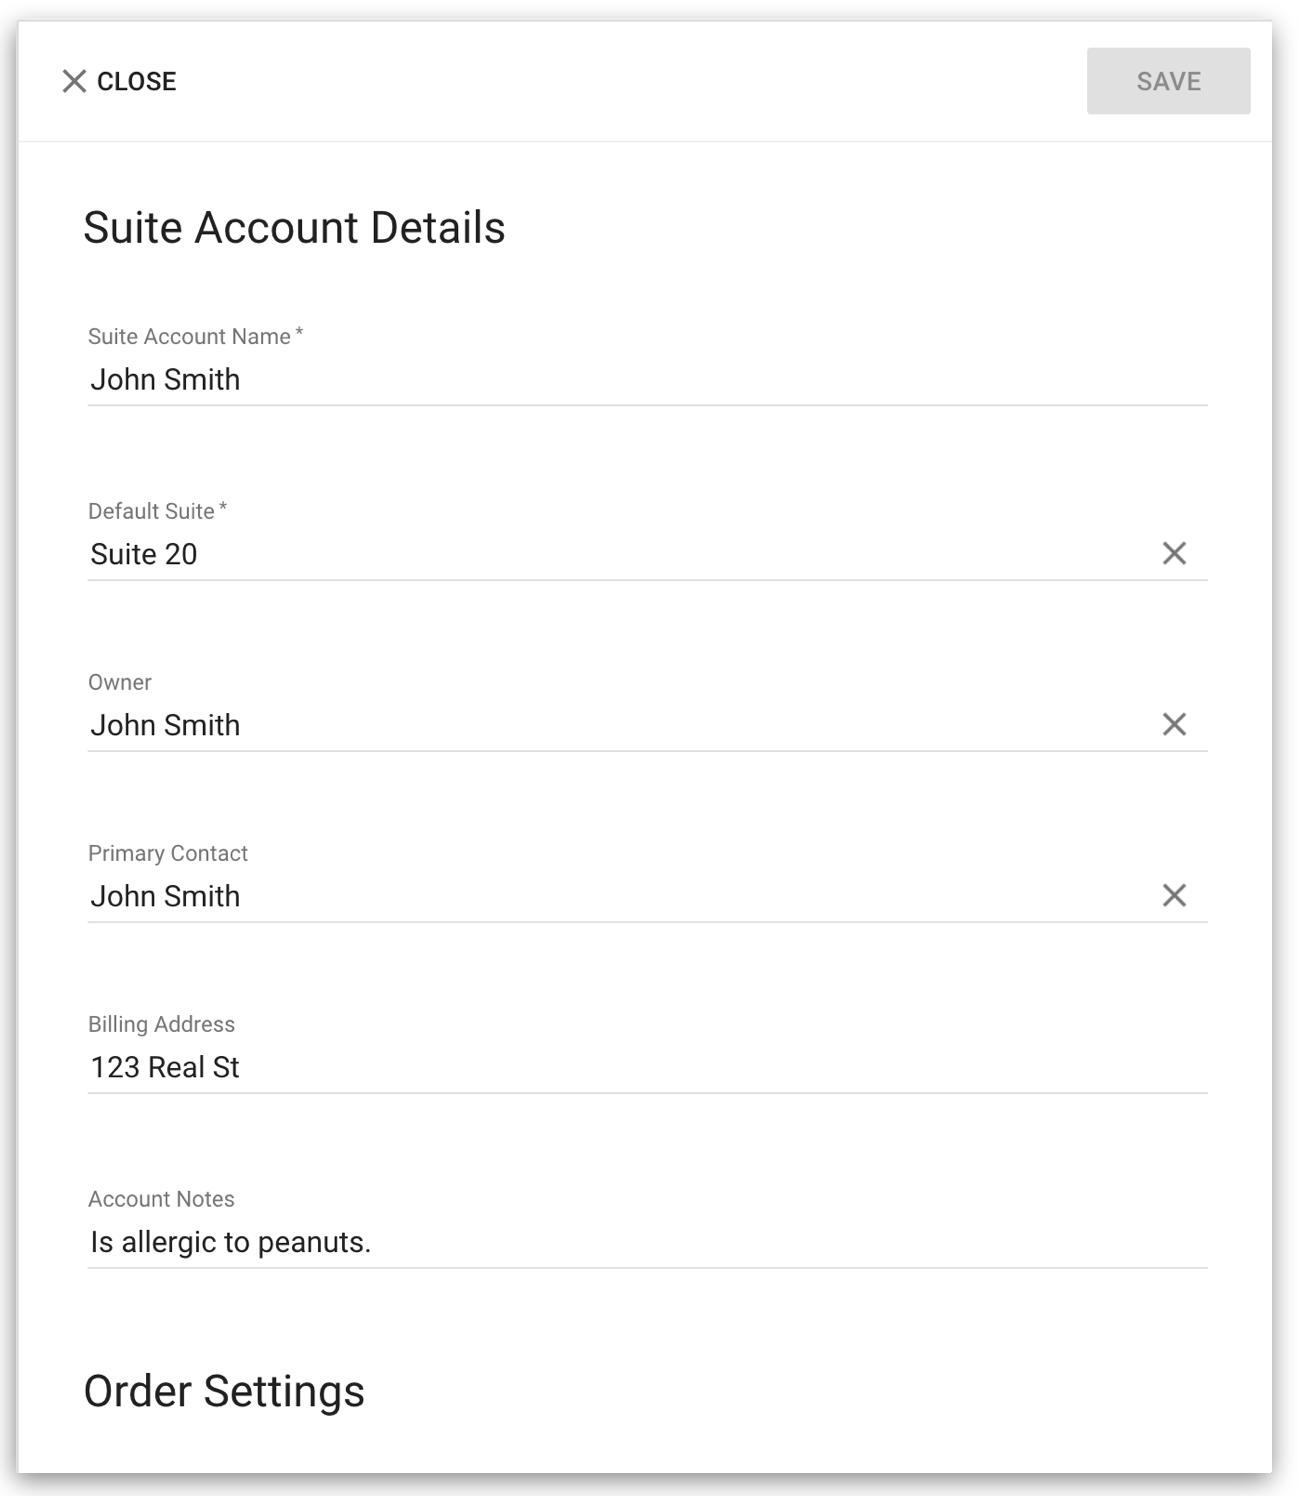This screenshot has height=1496, width=1298.
Task: Remove the Primary Contact selection
Action: 1174,895
